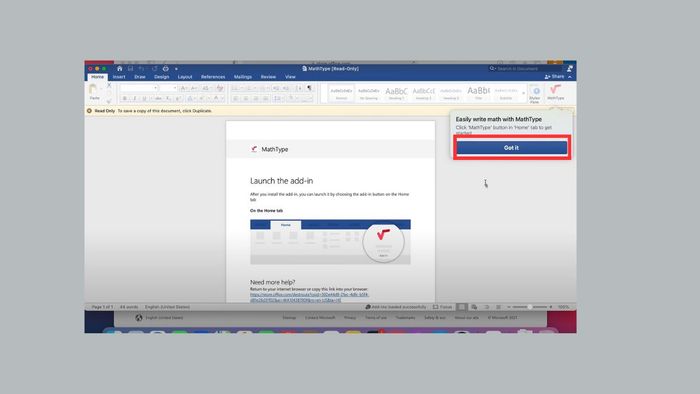Open the Draw tab
The height and width of the screenshot is (394, 700).
[140, 77]
